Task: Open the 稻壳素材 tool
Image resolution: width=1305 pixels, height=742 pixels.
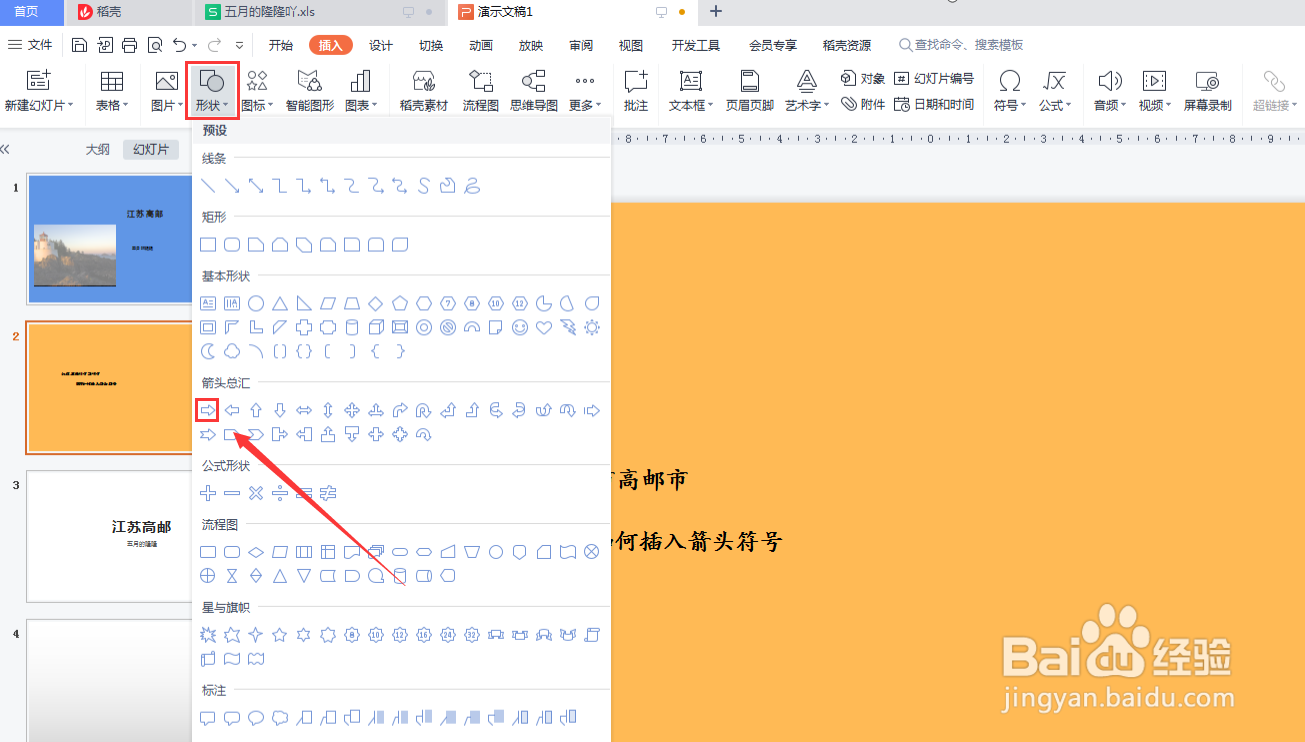Action: click(424, 91)
